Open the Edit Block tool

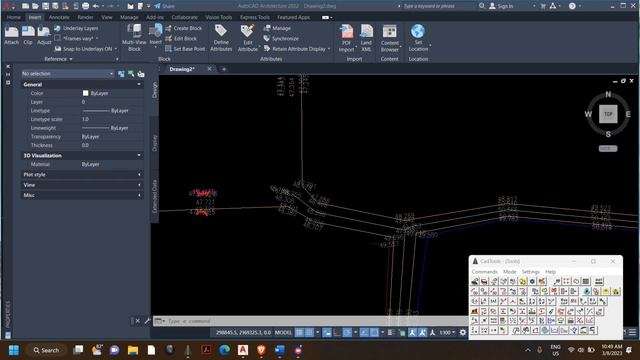[x=181, y=38]
